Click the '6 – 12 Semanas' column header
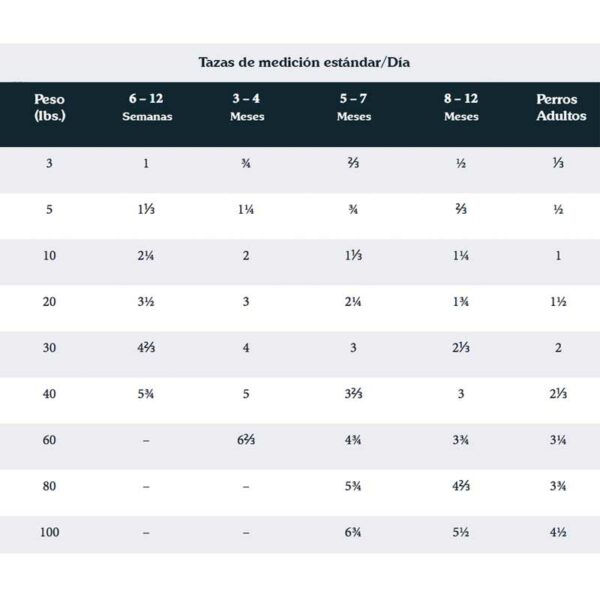600x600 pixels. [x=147, y=108]
